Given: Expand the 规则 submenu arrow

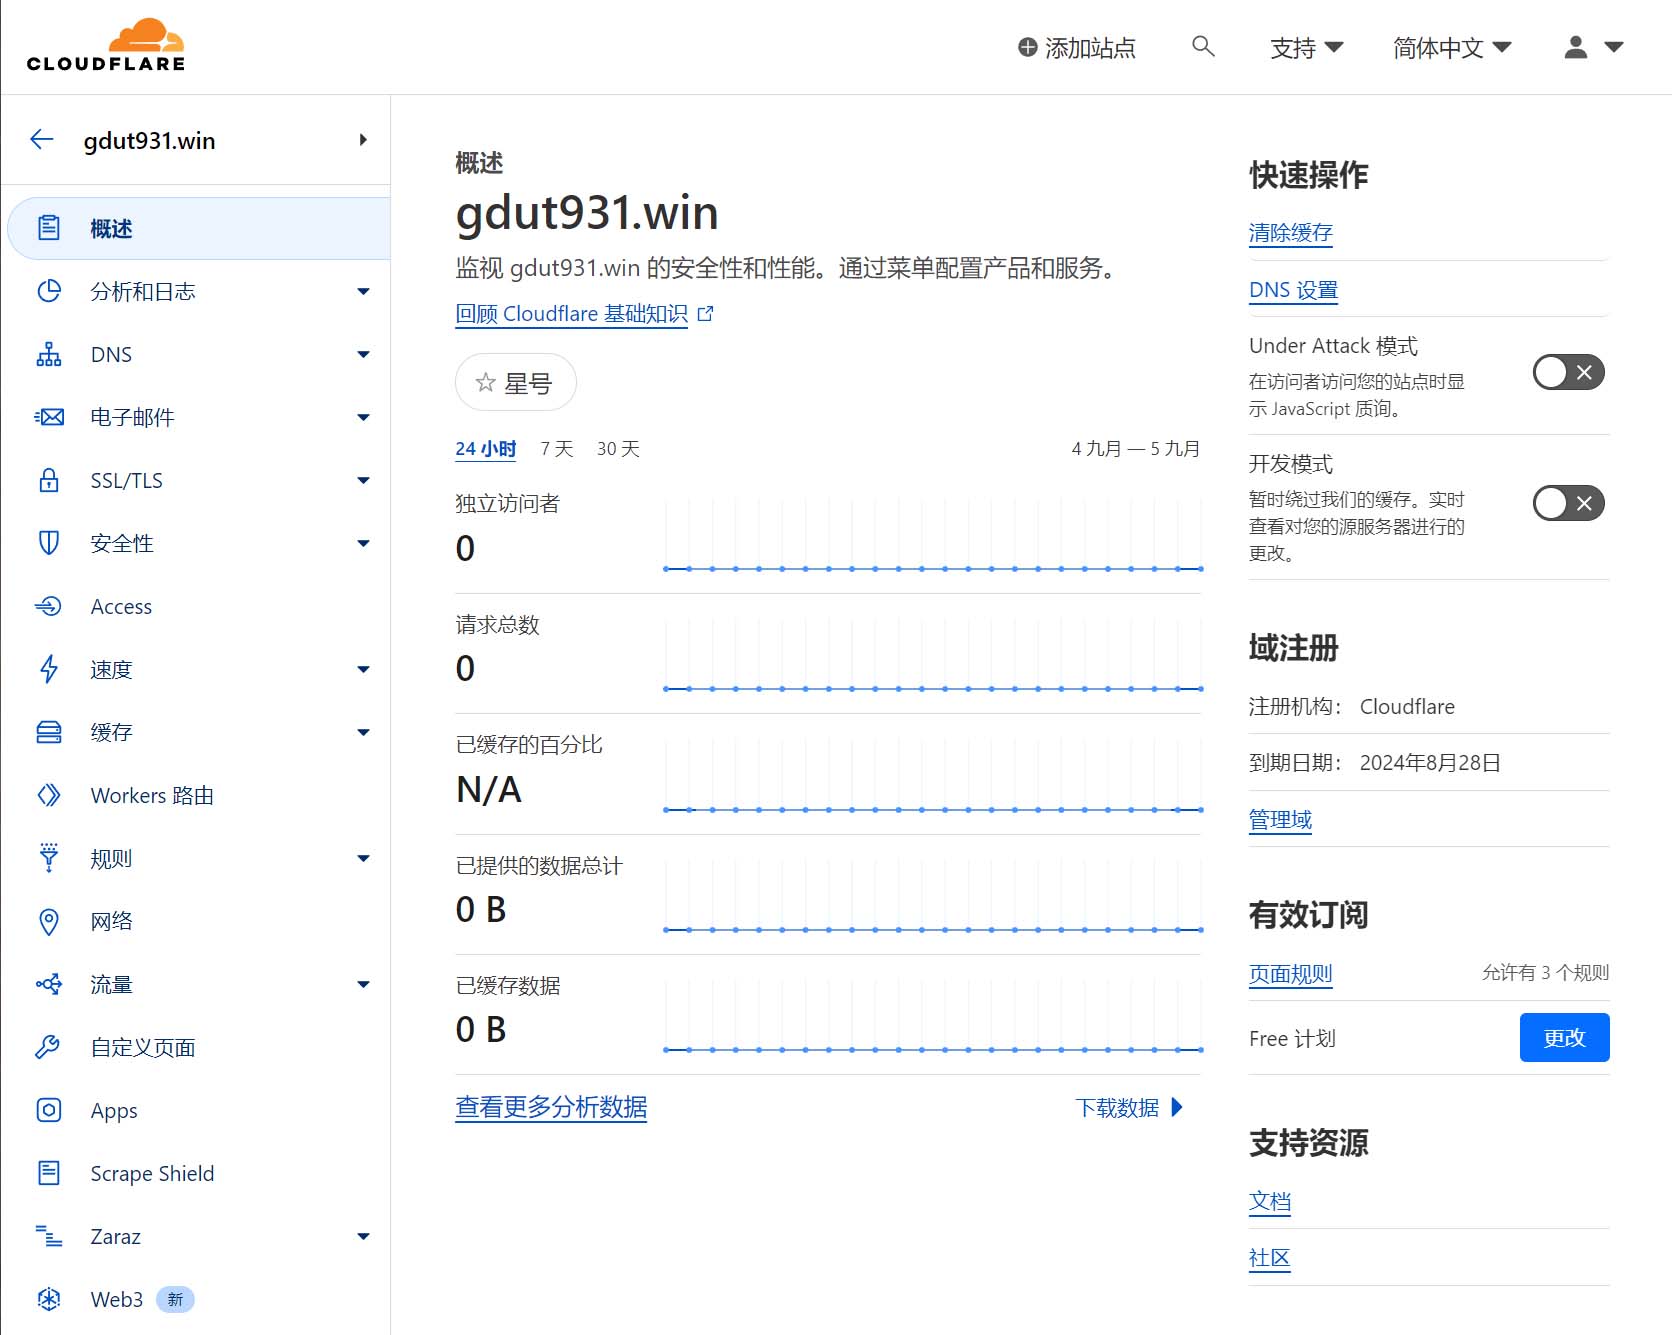Looking at the screenshot, I should [x=364, y=858].
